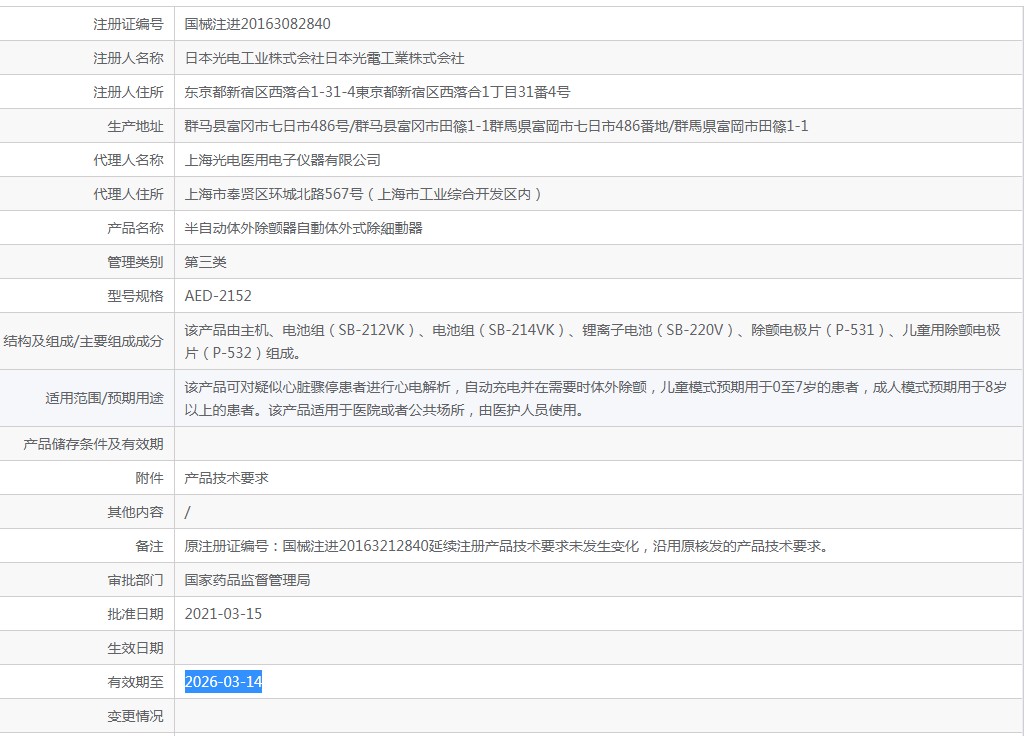The image size is (1025, 736).
Task: Click the 审批部门 label
Action: tap(135, 580)
